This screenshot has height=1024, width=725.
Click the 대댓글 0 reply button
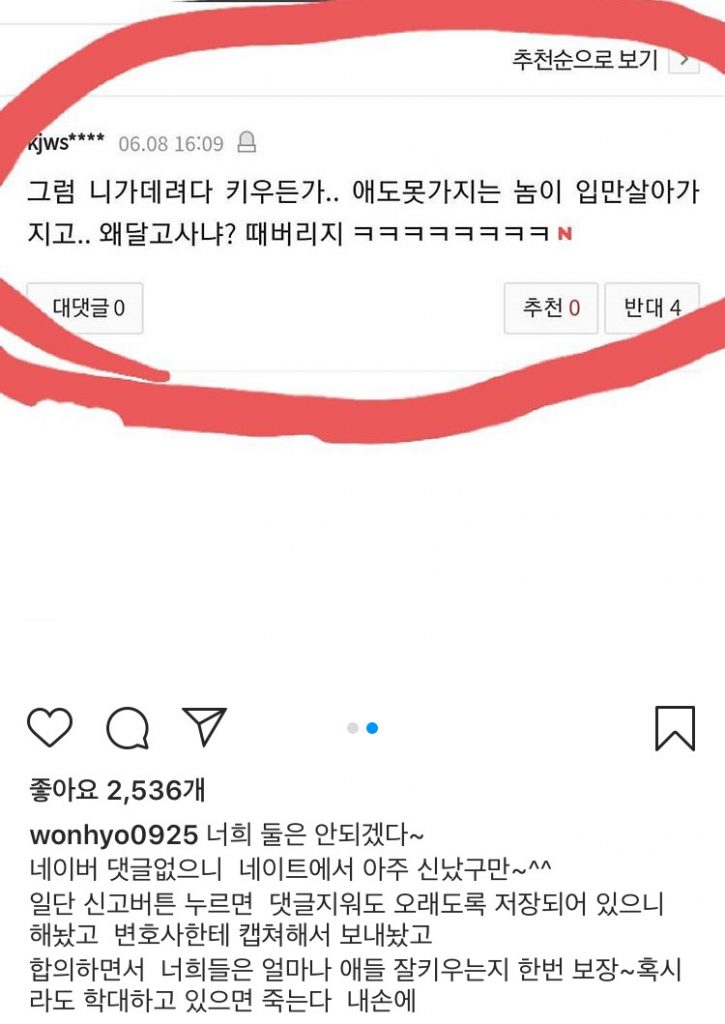(x=85, y=308)
